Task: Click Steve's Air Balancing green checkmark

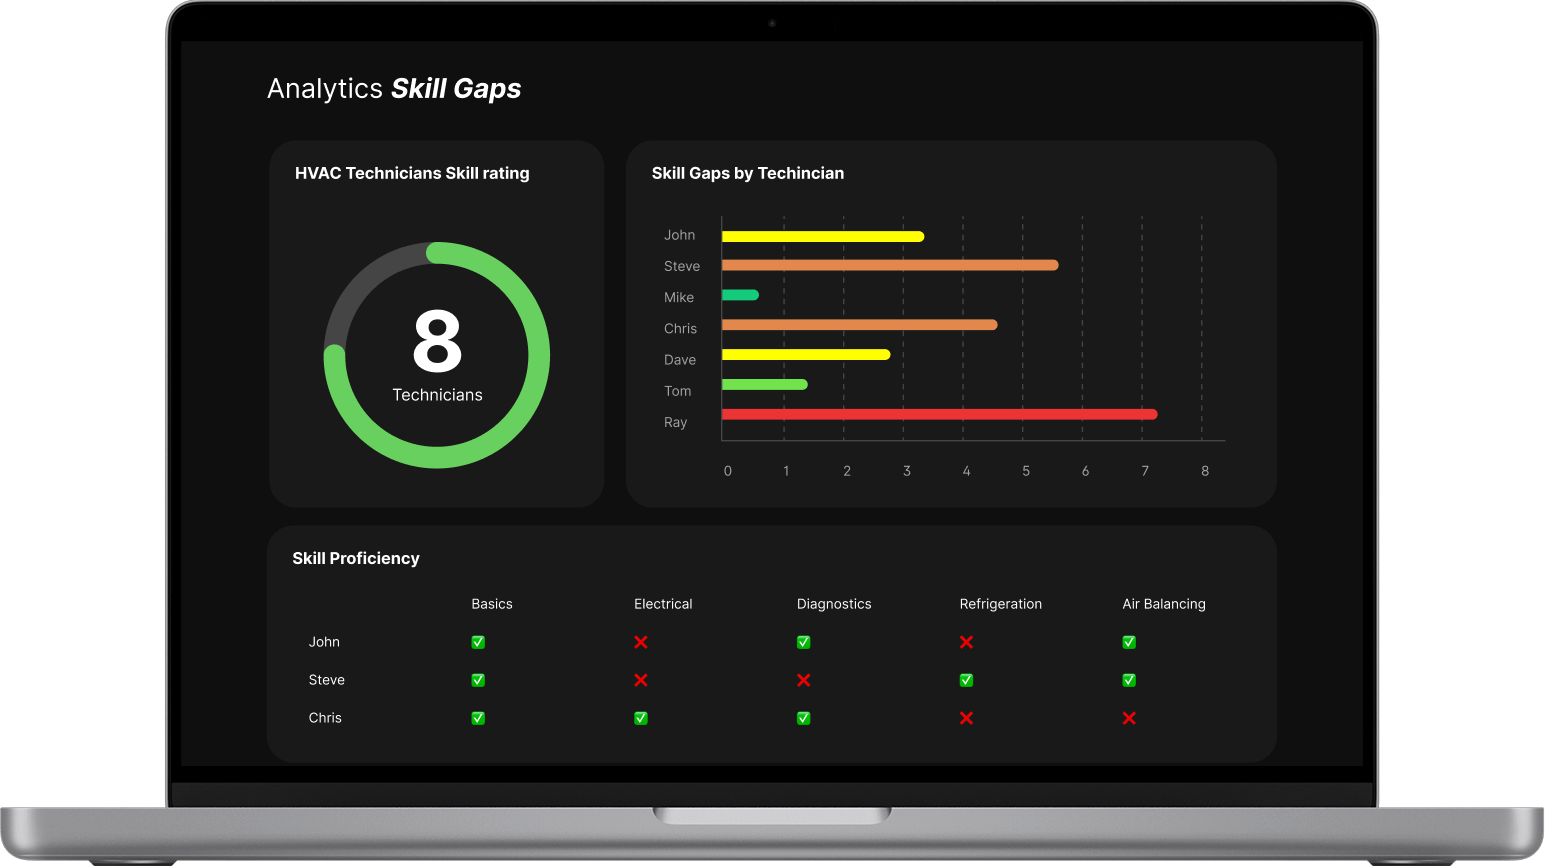Action: pos(1129,680)
